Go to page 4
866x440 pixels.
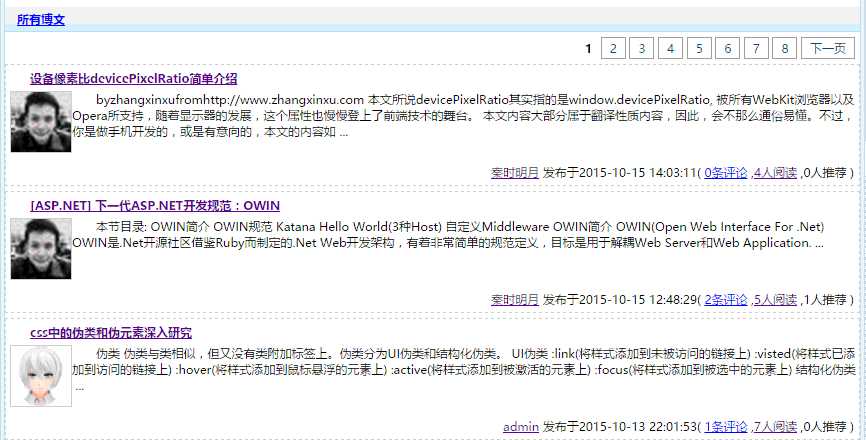click(x=670, y=49)
